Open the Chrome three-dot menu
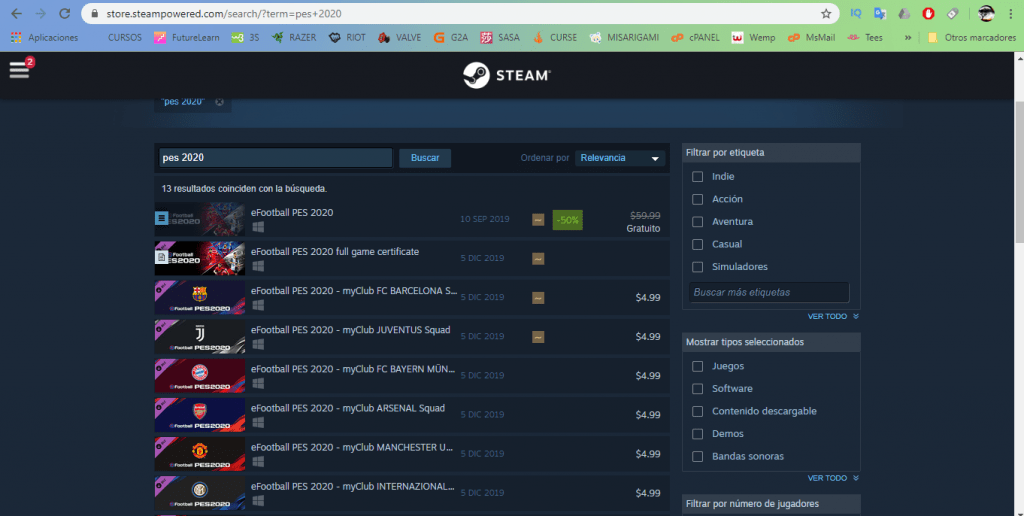The image size is (1024, 516). tap(1010, 13)
